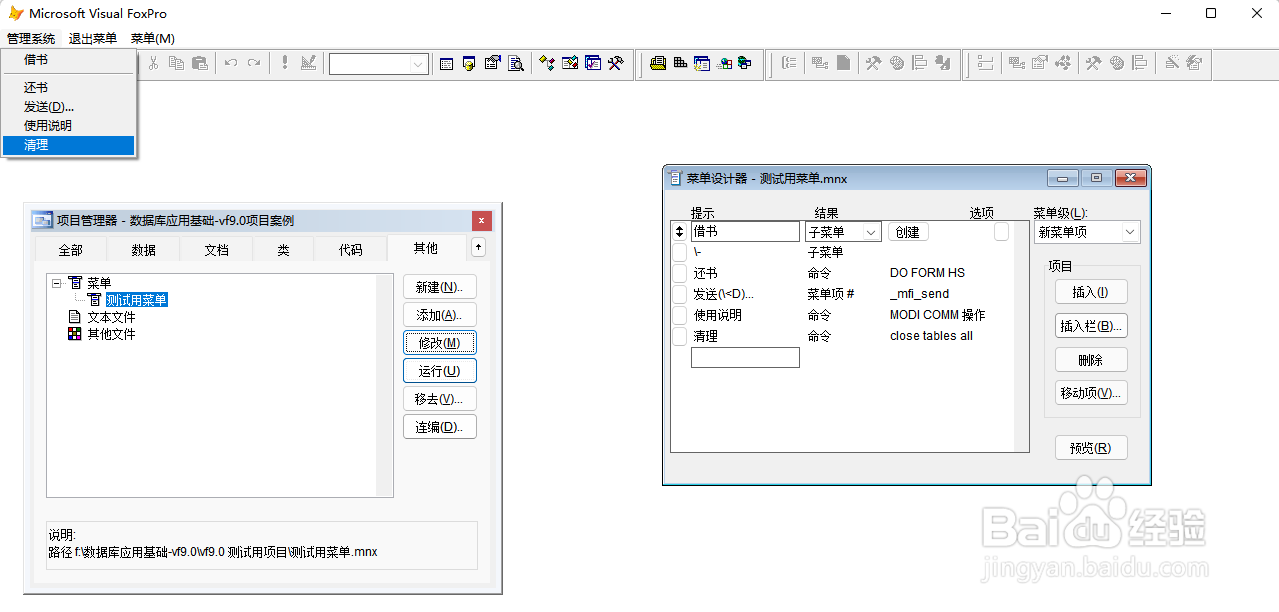This screenshot has height=612, width=1279.
Task: Choose 借书 from the open dropdown menu
Action: (68, 59)
